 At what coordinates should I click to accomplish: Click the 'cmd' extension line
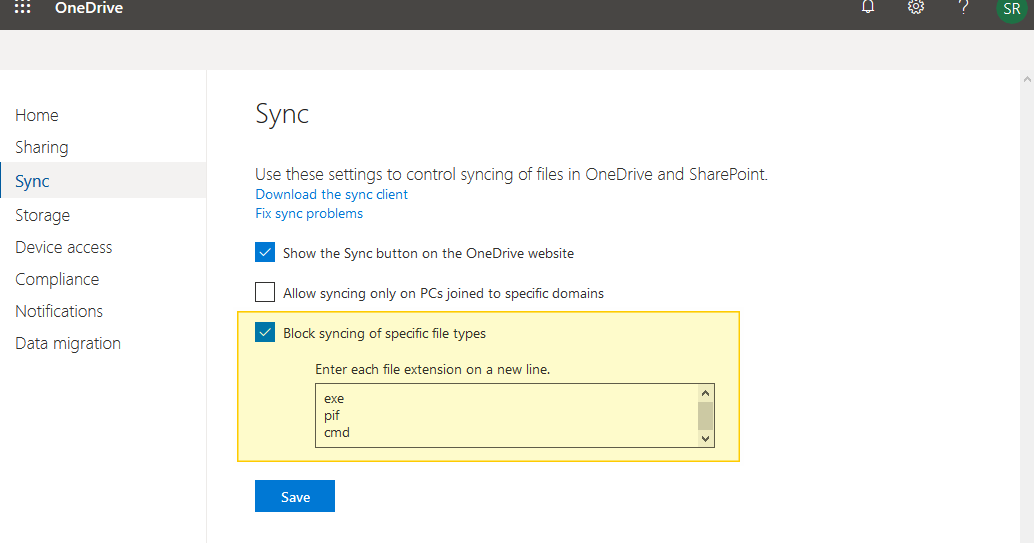pyautogui.click(x=336, y=433)
